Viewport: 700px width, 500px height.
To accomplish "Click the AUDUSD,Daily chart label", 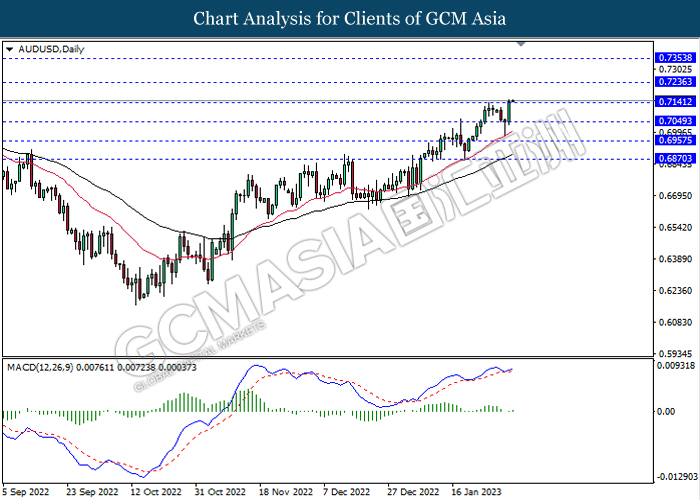I will [x=51, y=49].
